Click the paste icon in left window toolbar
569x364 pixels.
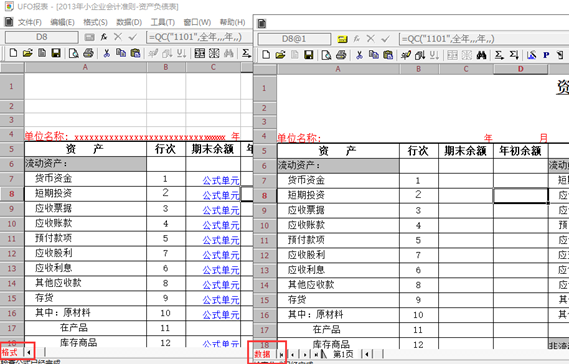tap(135, 53)
